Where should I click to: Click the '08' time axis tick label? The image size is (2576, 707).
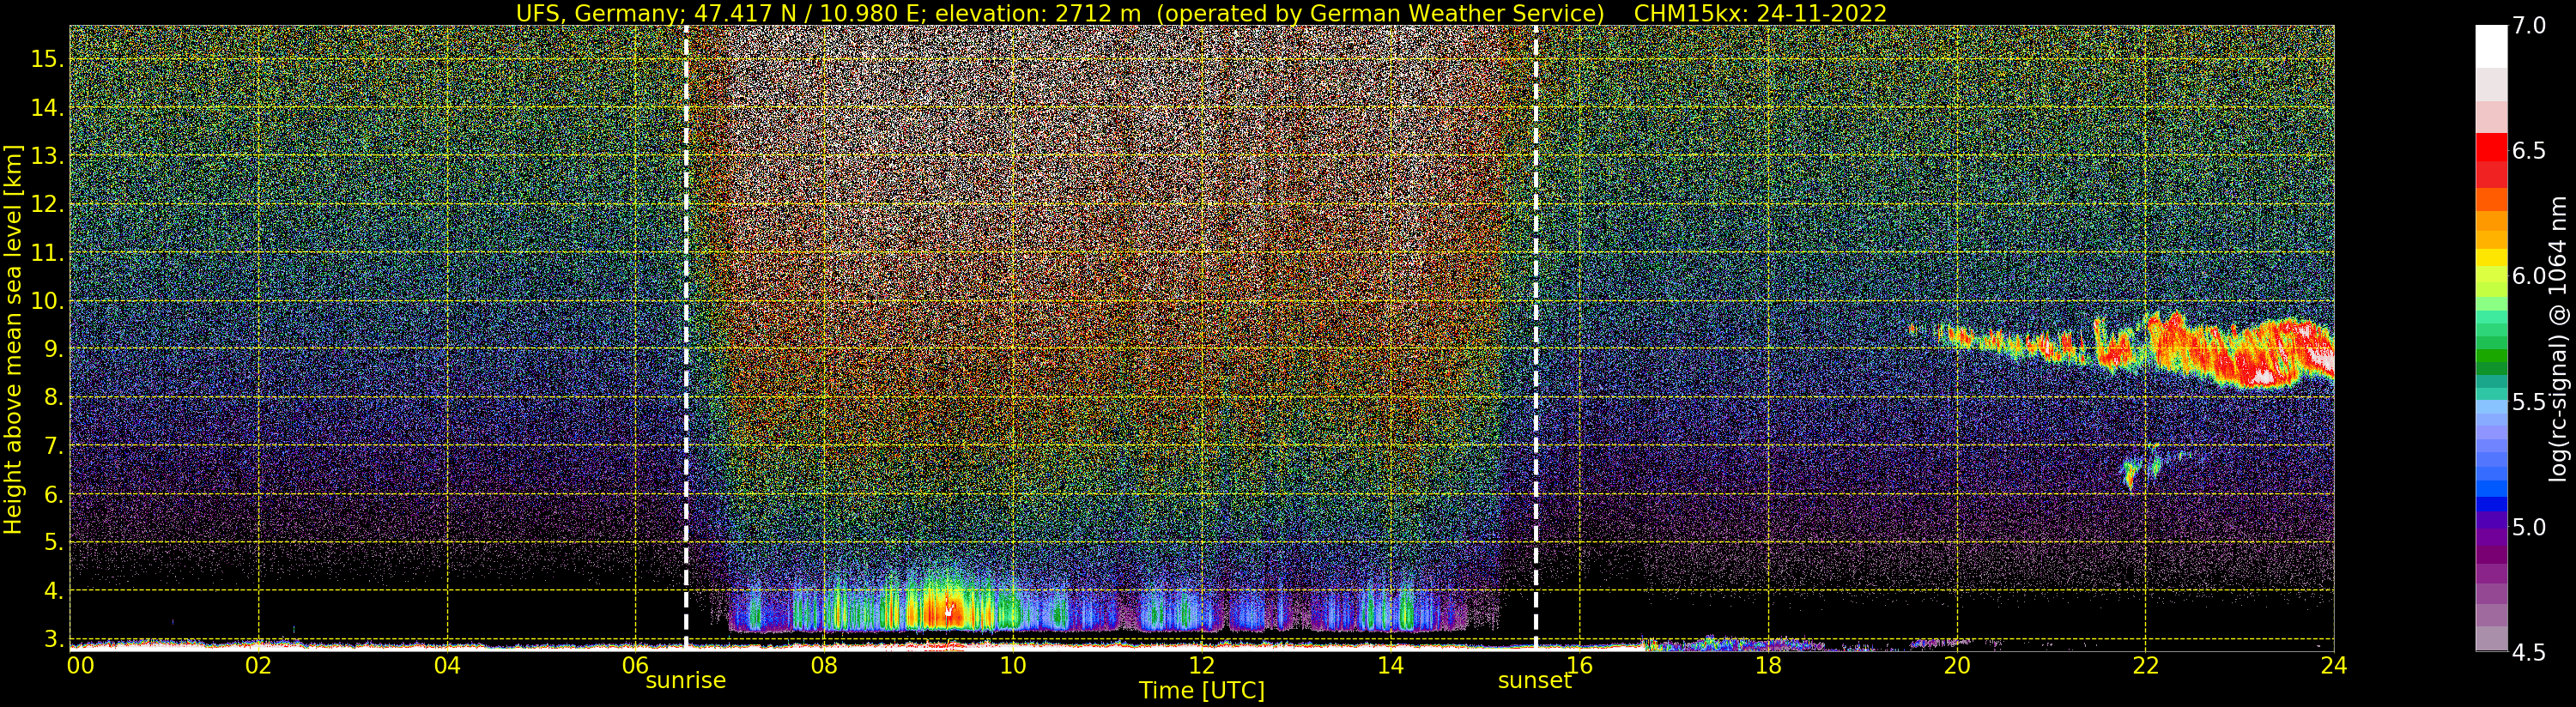point(824,665)
